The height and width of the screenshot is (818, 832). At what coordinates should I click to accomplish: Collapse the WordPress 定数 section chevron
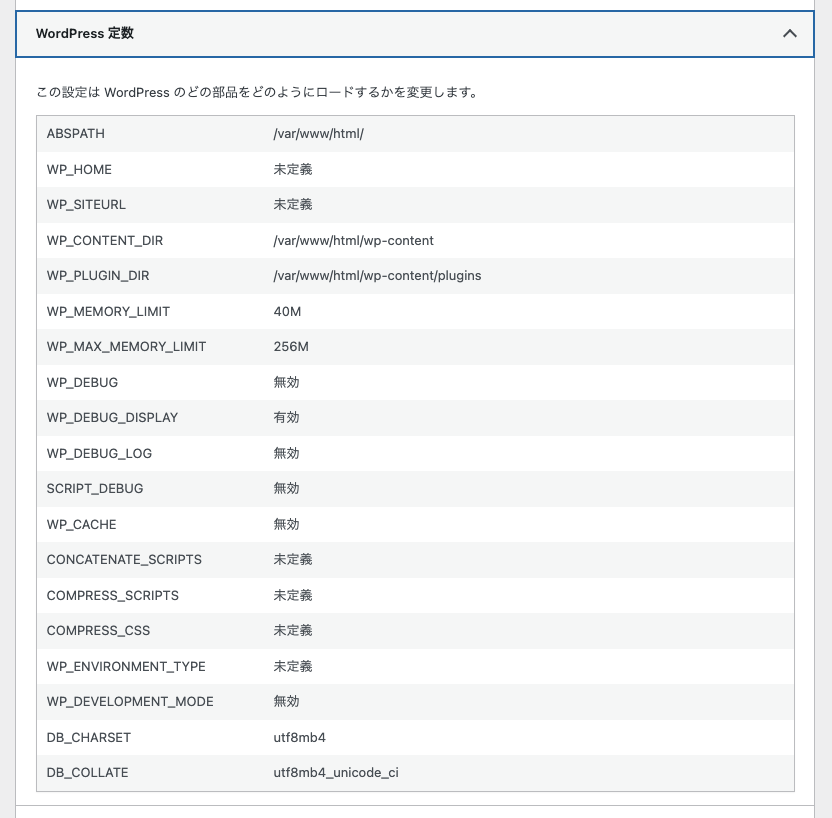point(790,33)
